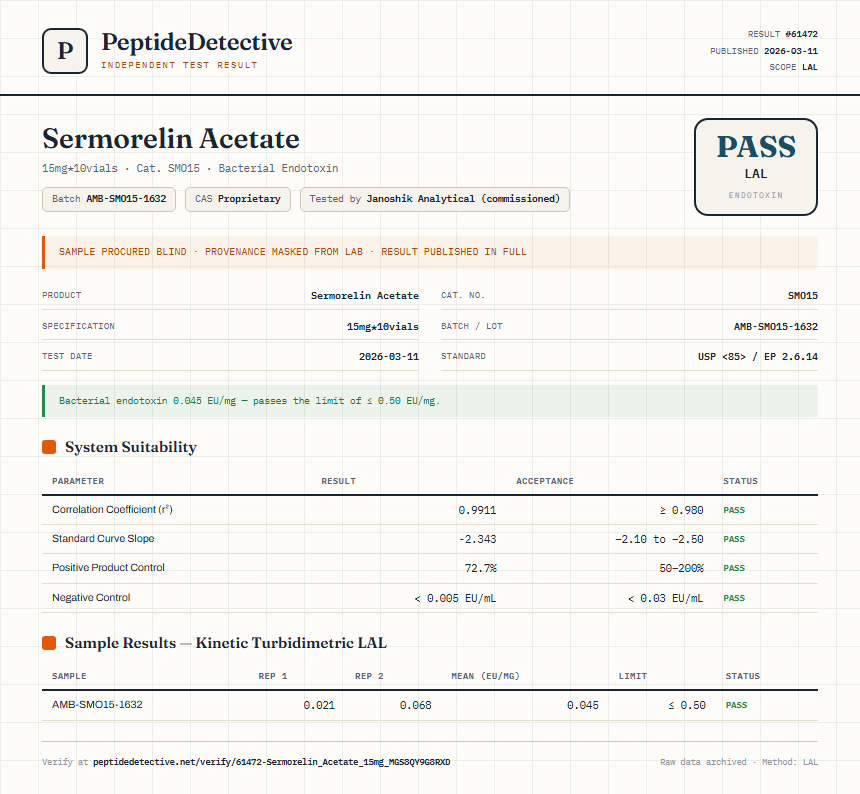Click the PARAMETER column header
Image resolution: width=860 pixels, height=794 pixels.
pos(78,481)
